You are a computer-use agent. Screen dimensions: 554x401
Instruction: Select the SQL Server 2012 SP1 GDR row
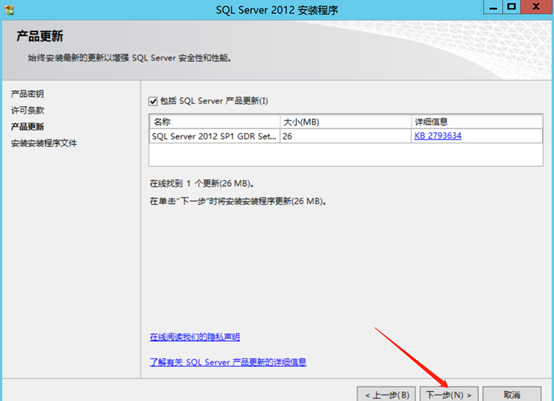coord(346,136)
